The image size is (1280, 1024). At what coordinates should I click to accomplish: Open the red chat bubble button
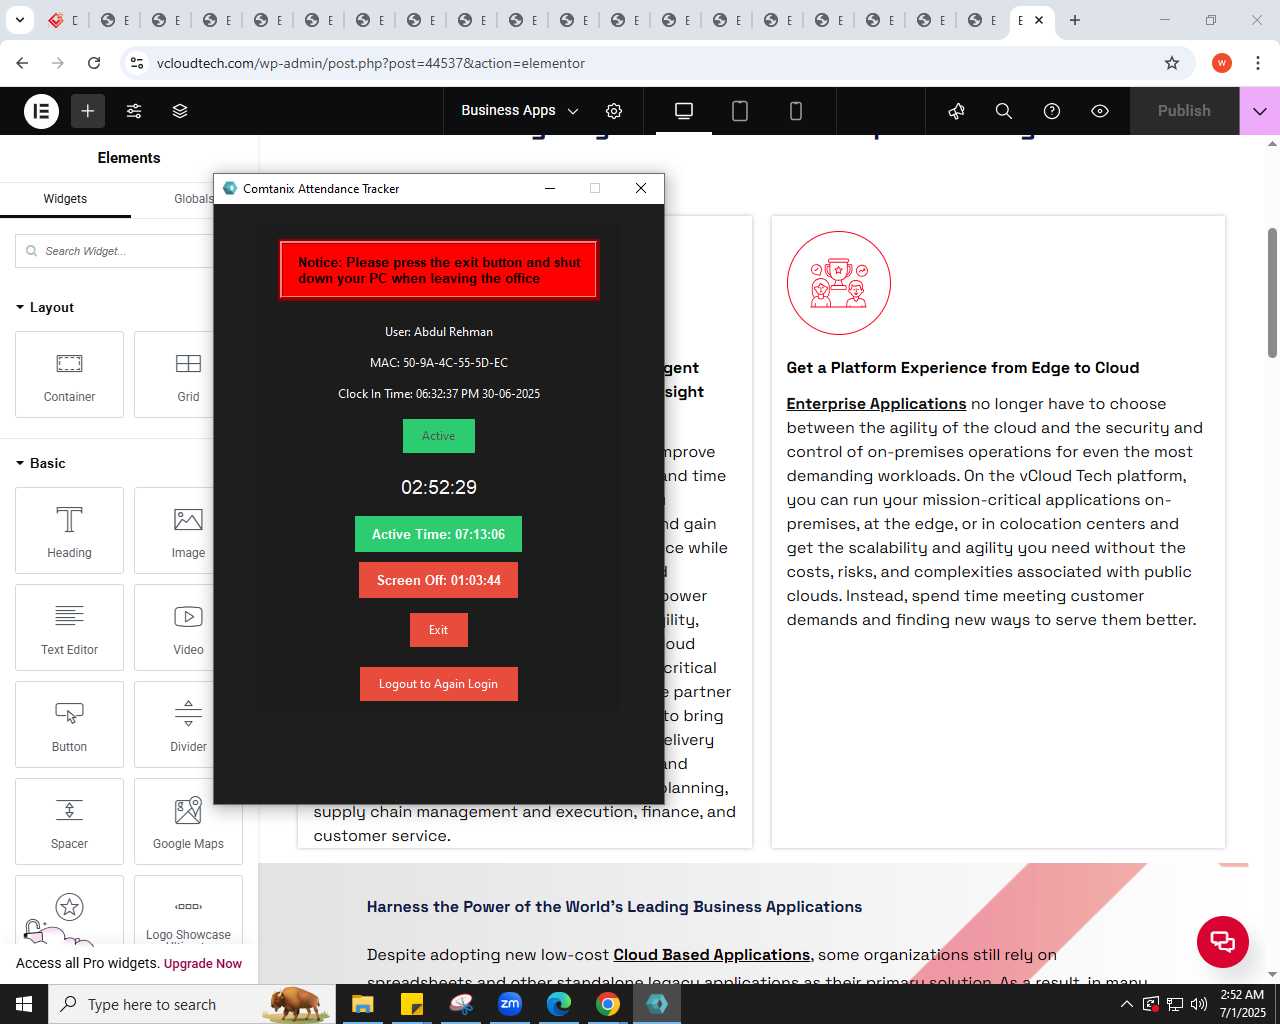[1223, 941]
